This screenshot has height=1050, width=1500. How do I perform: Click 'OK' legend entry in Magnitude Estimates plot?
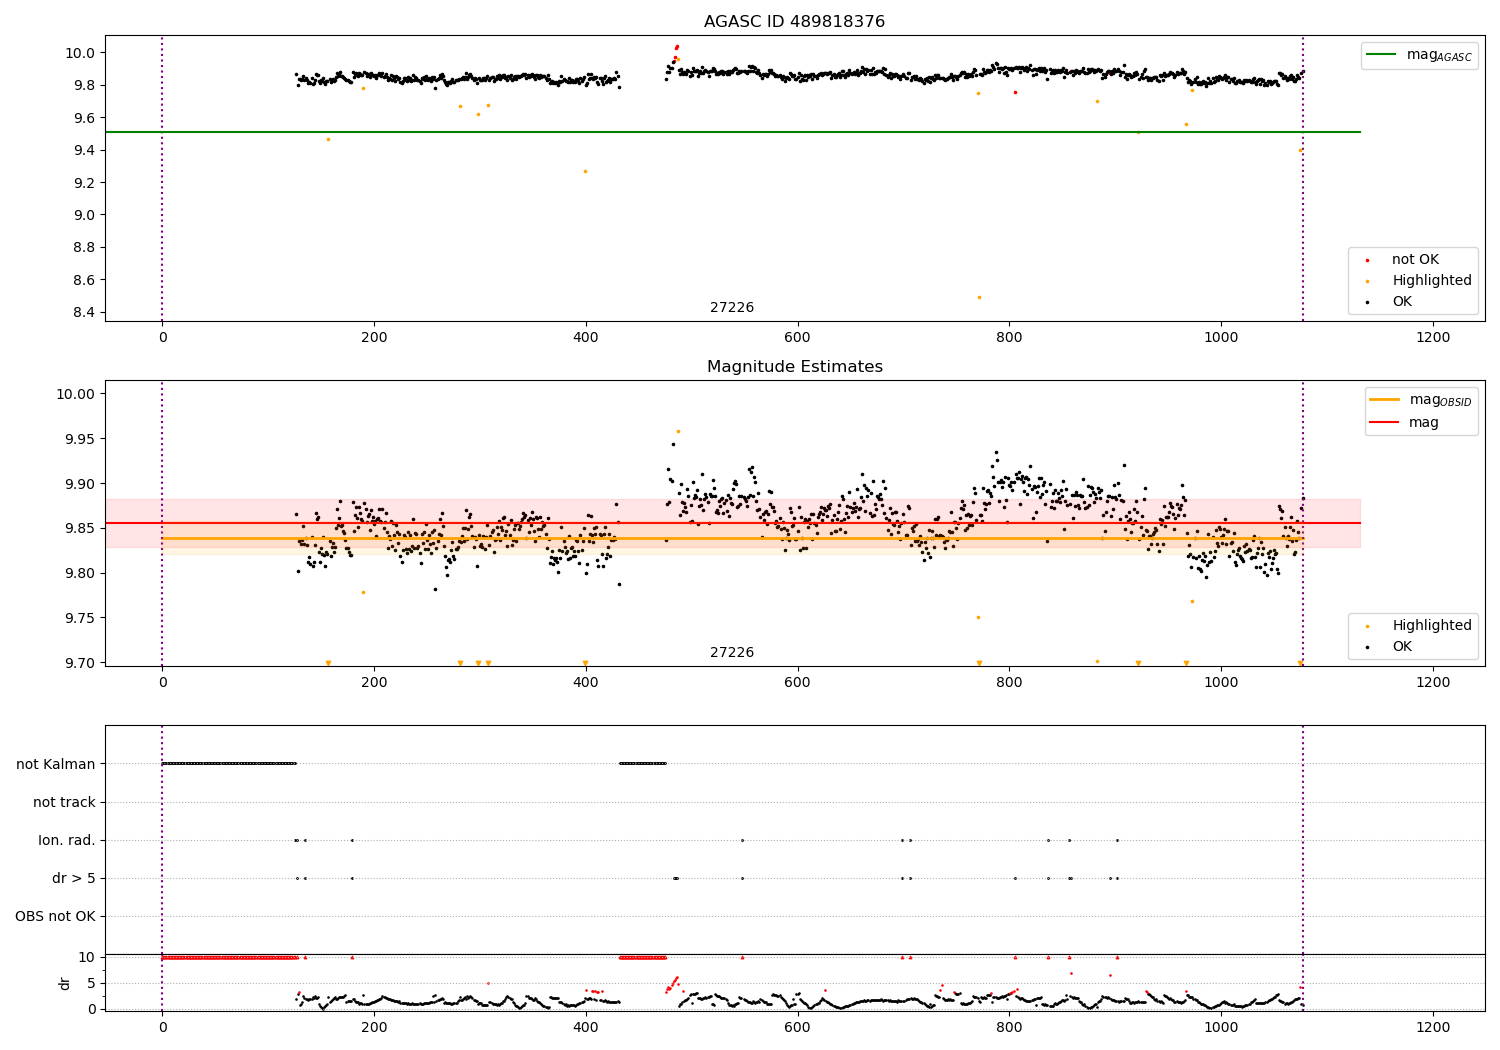tap(1391, 647)
